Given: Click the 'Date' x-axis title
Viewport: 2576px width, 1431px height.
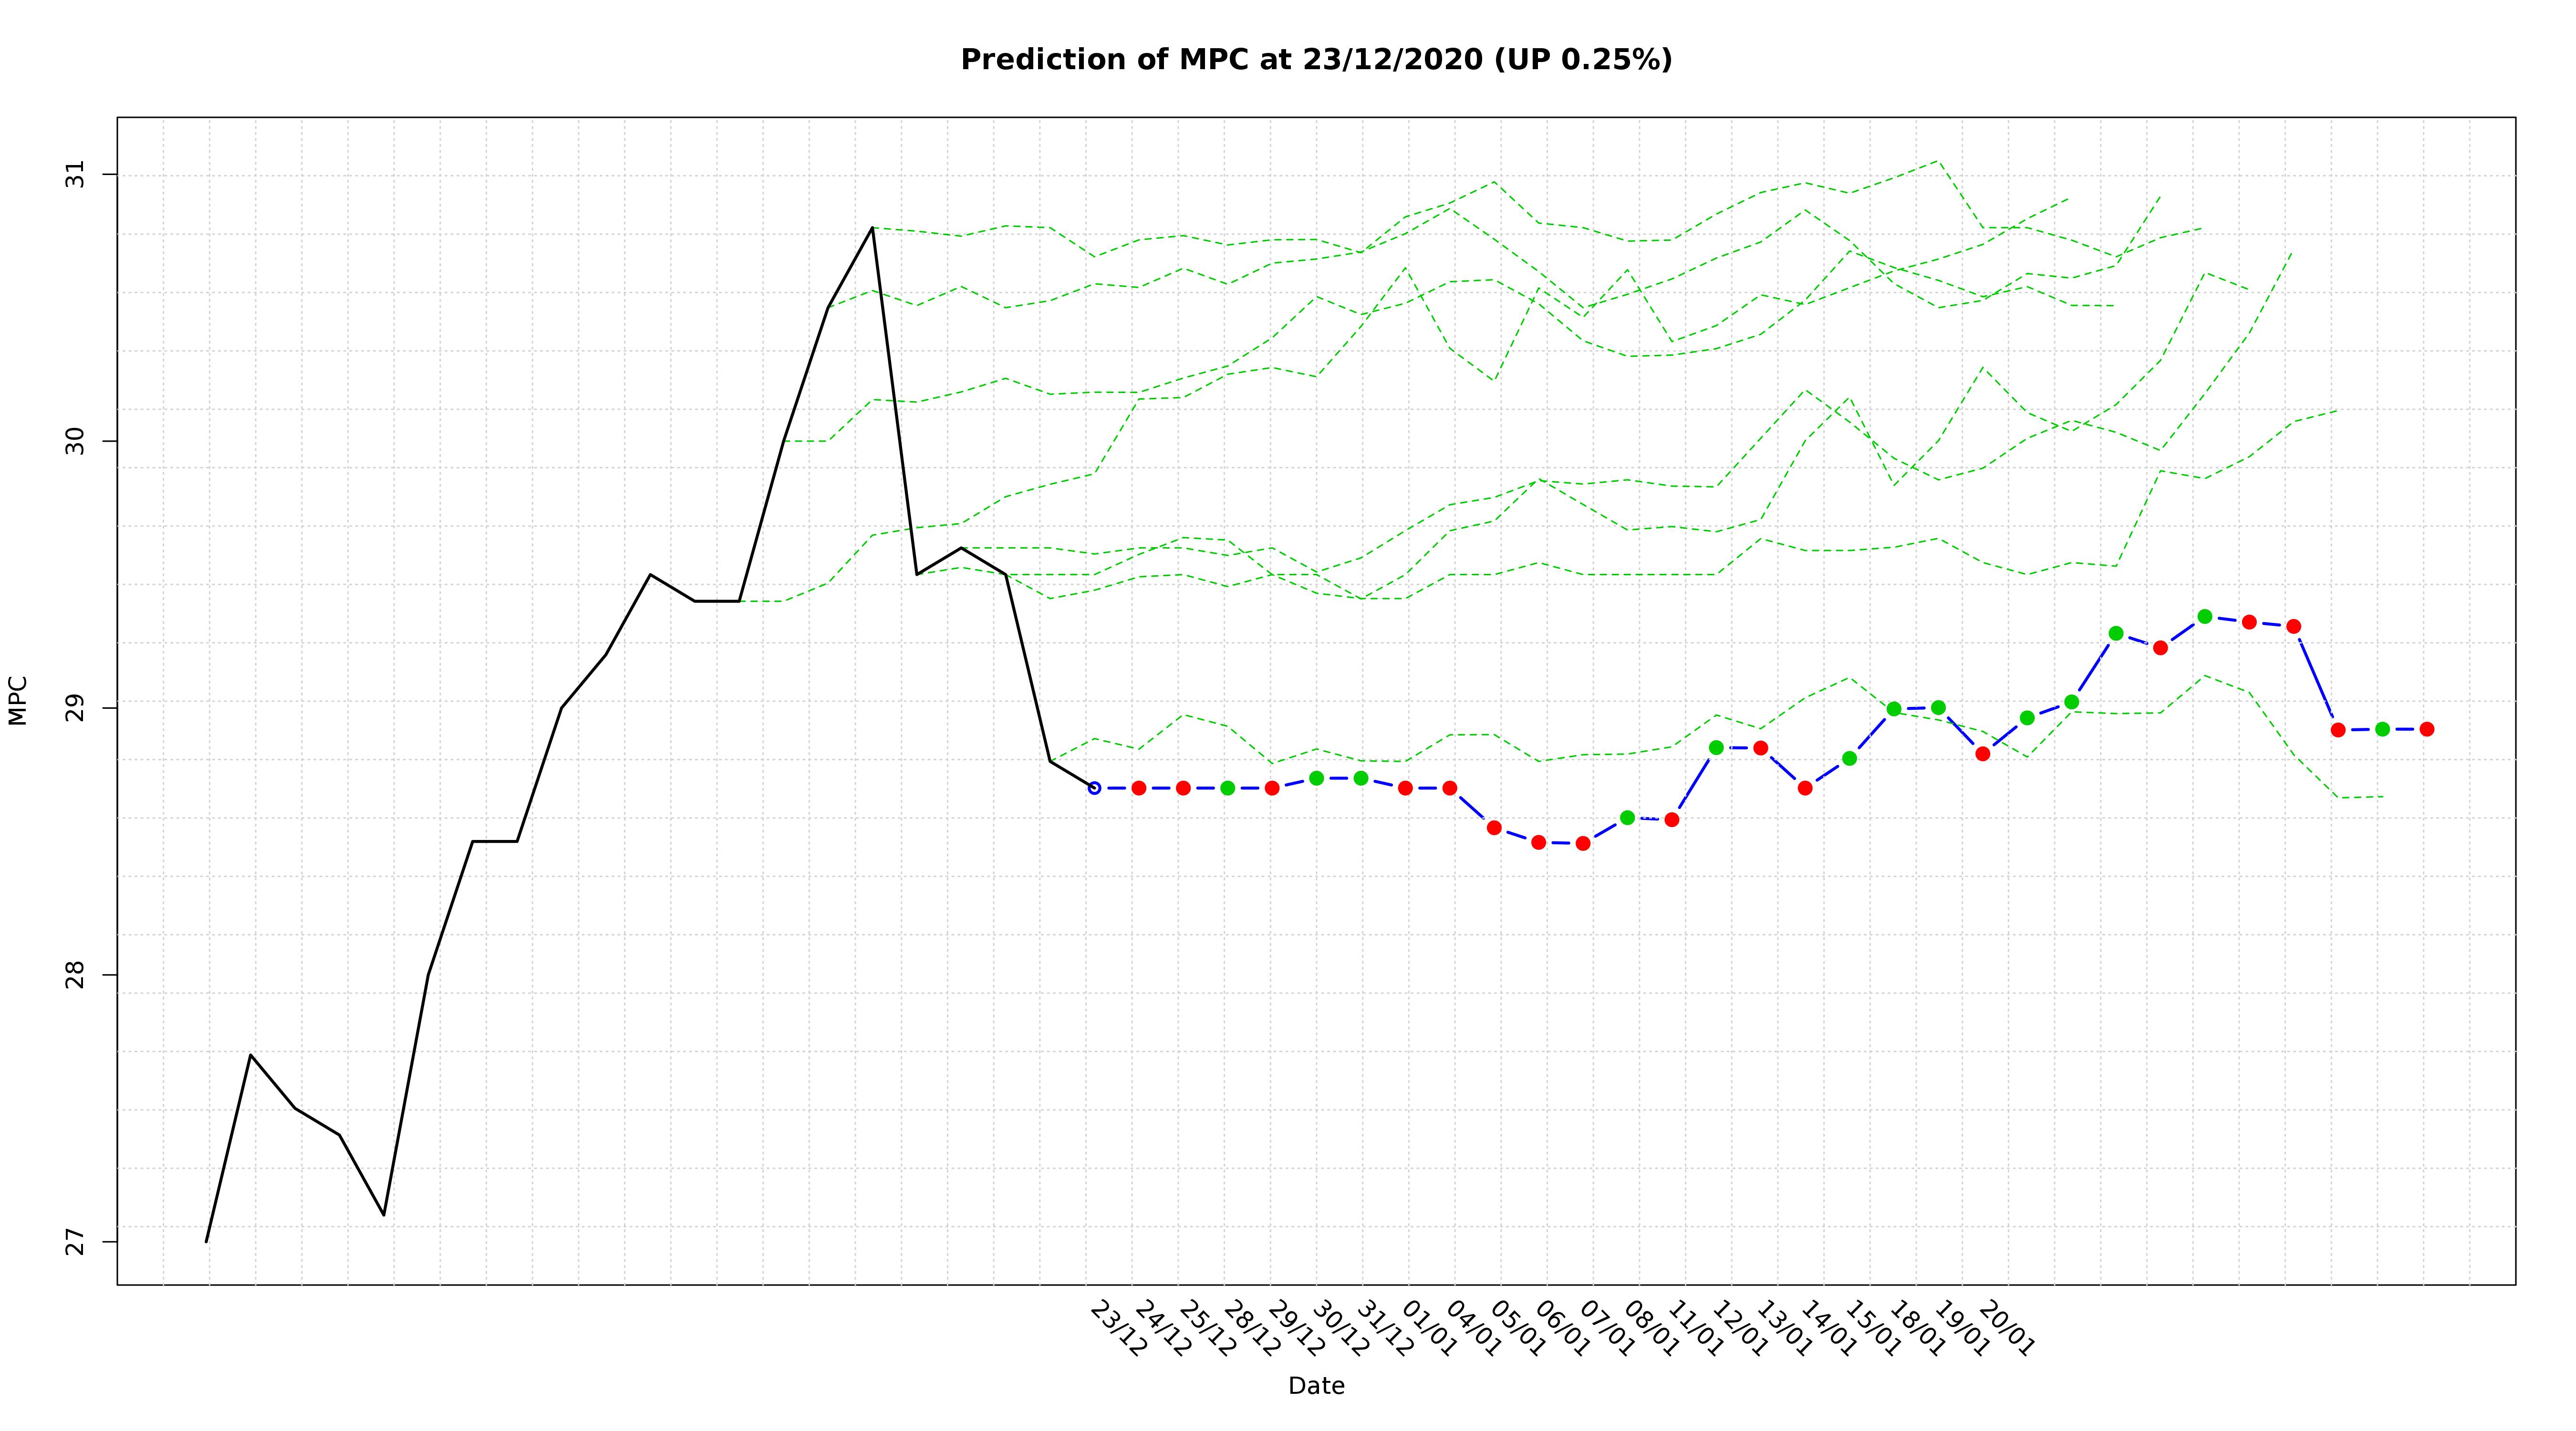Looking at the screenshot, I should point(1316,1386).
